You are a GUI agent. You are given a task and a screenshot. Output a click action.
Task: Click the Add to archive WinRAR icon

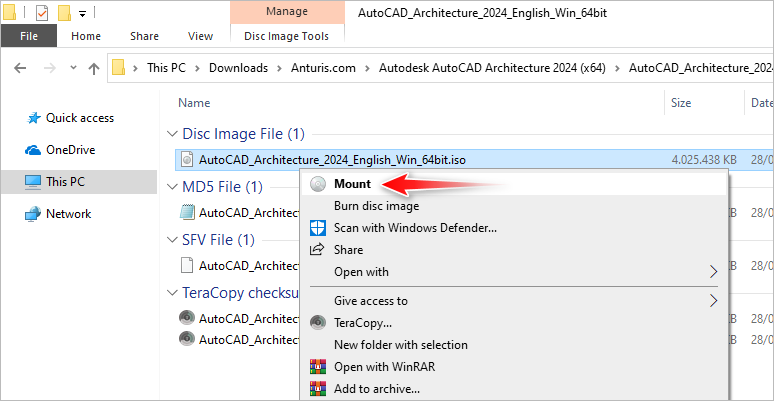point(318,389)
